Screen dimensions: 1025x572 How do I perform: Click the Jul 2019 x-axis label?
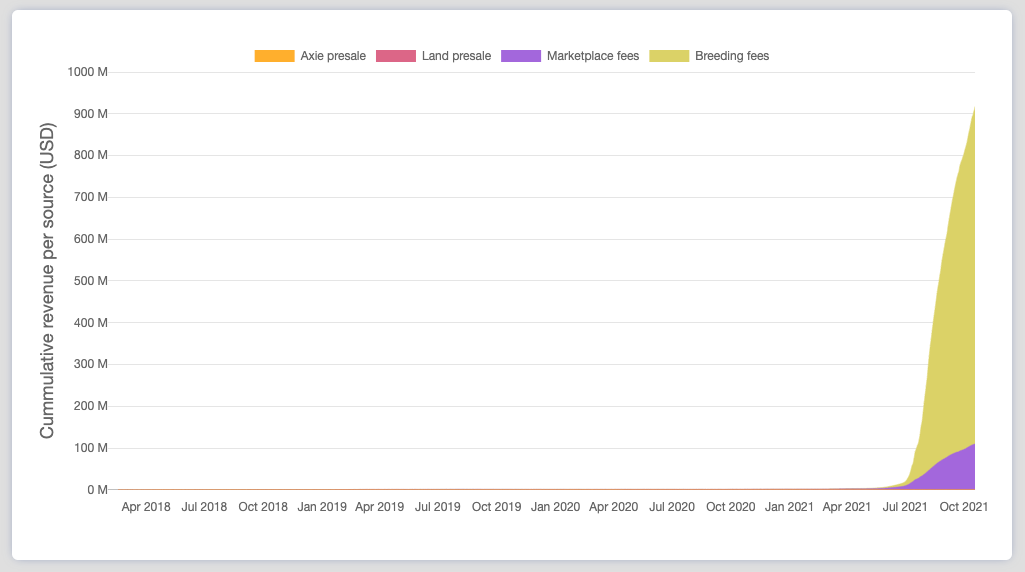pos(438,507)
